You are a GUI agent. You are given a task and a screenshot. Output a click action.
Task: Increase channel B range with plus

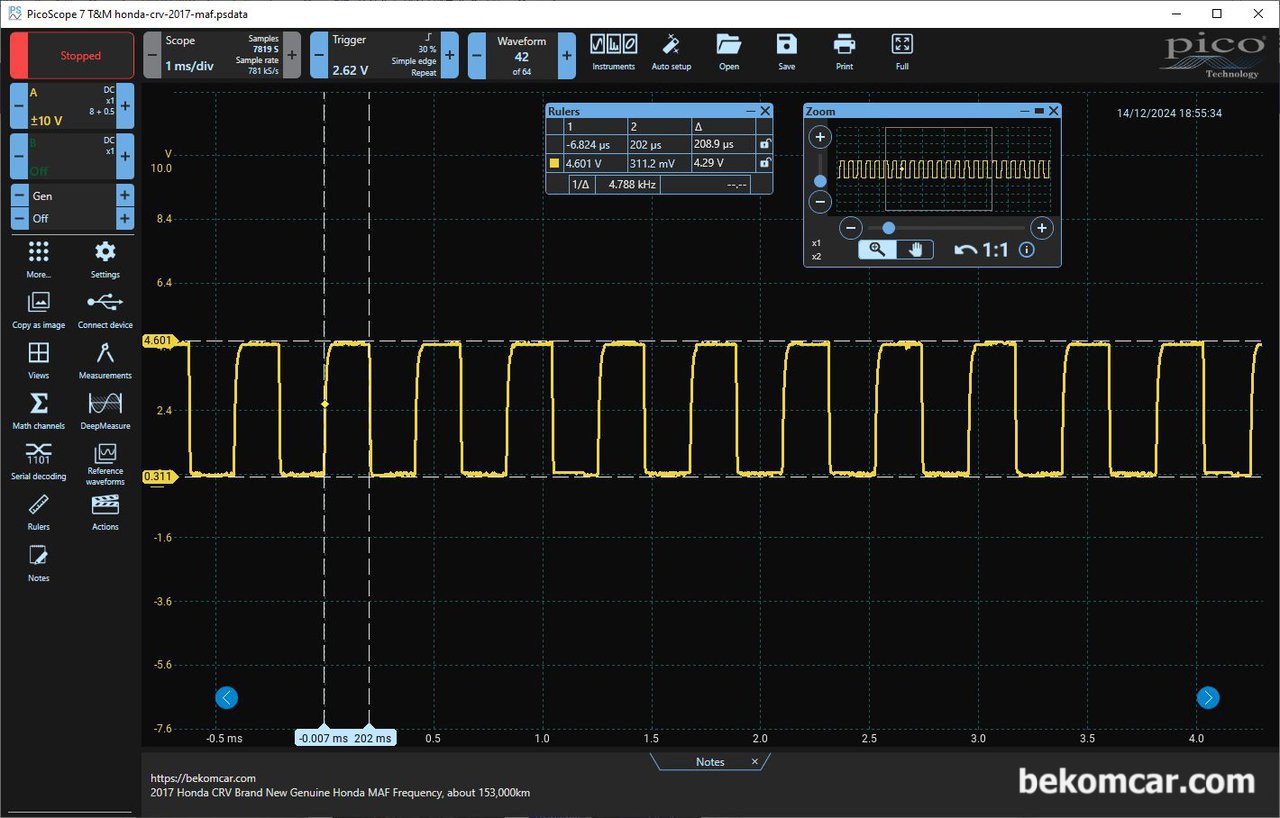[126, 156]
